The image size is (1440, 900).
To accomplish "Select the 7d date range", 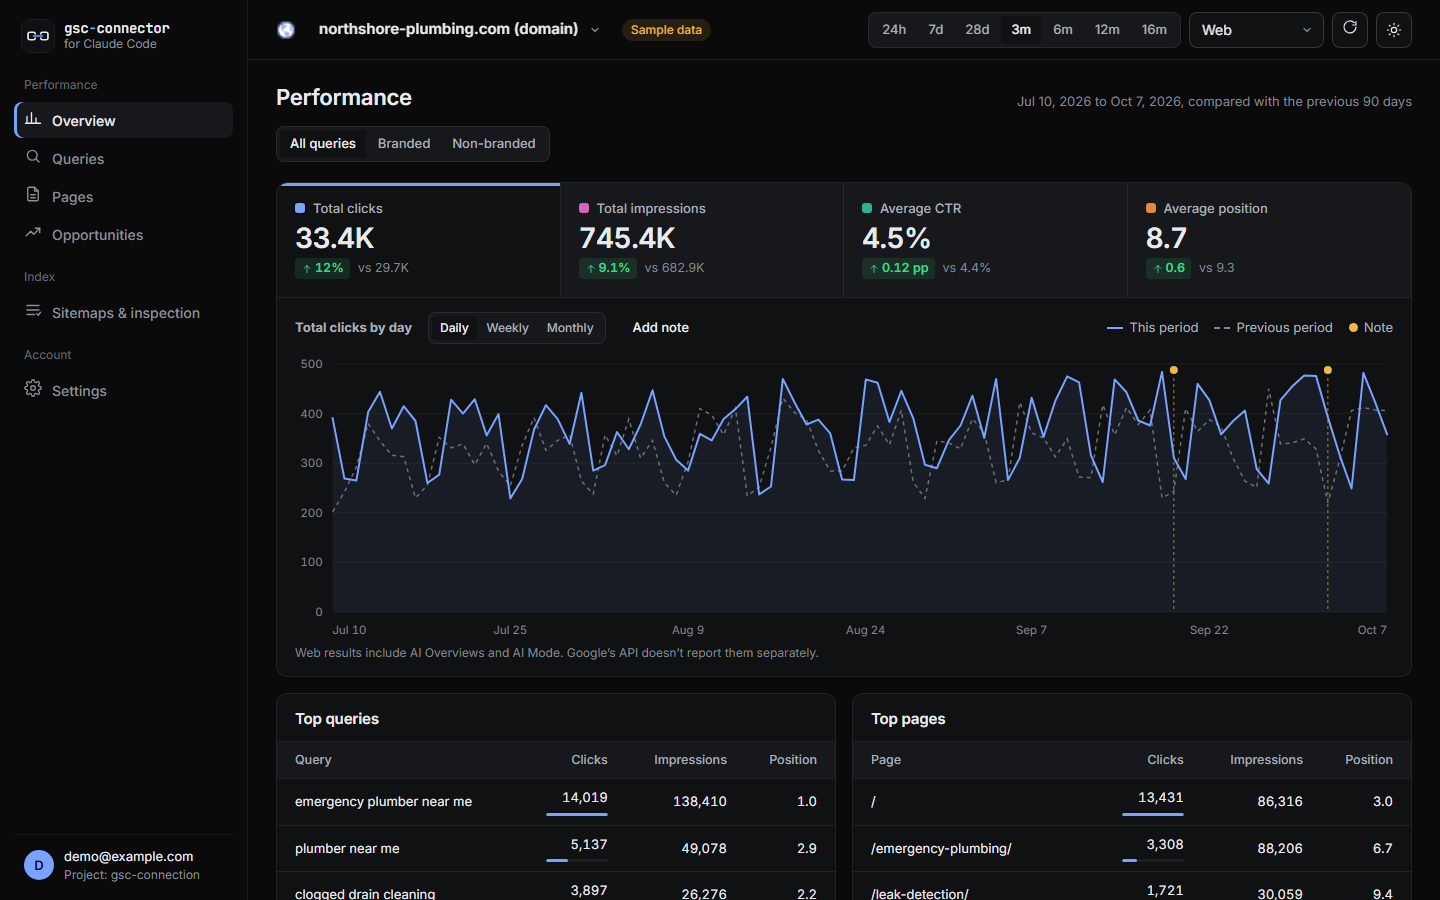I will point(936,30).
